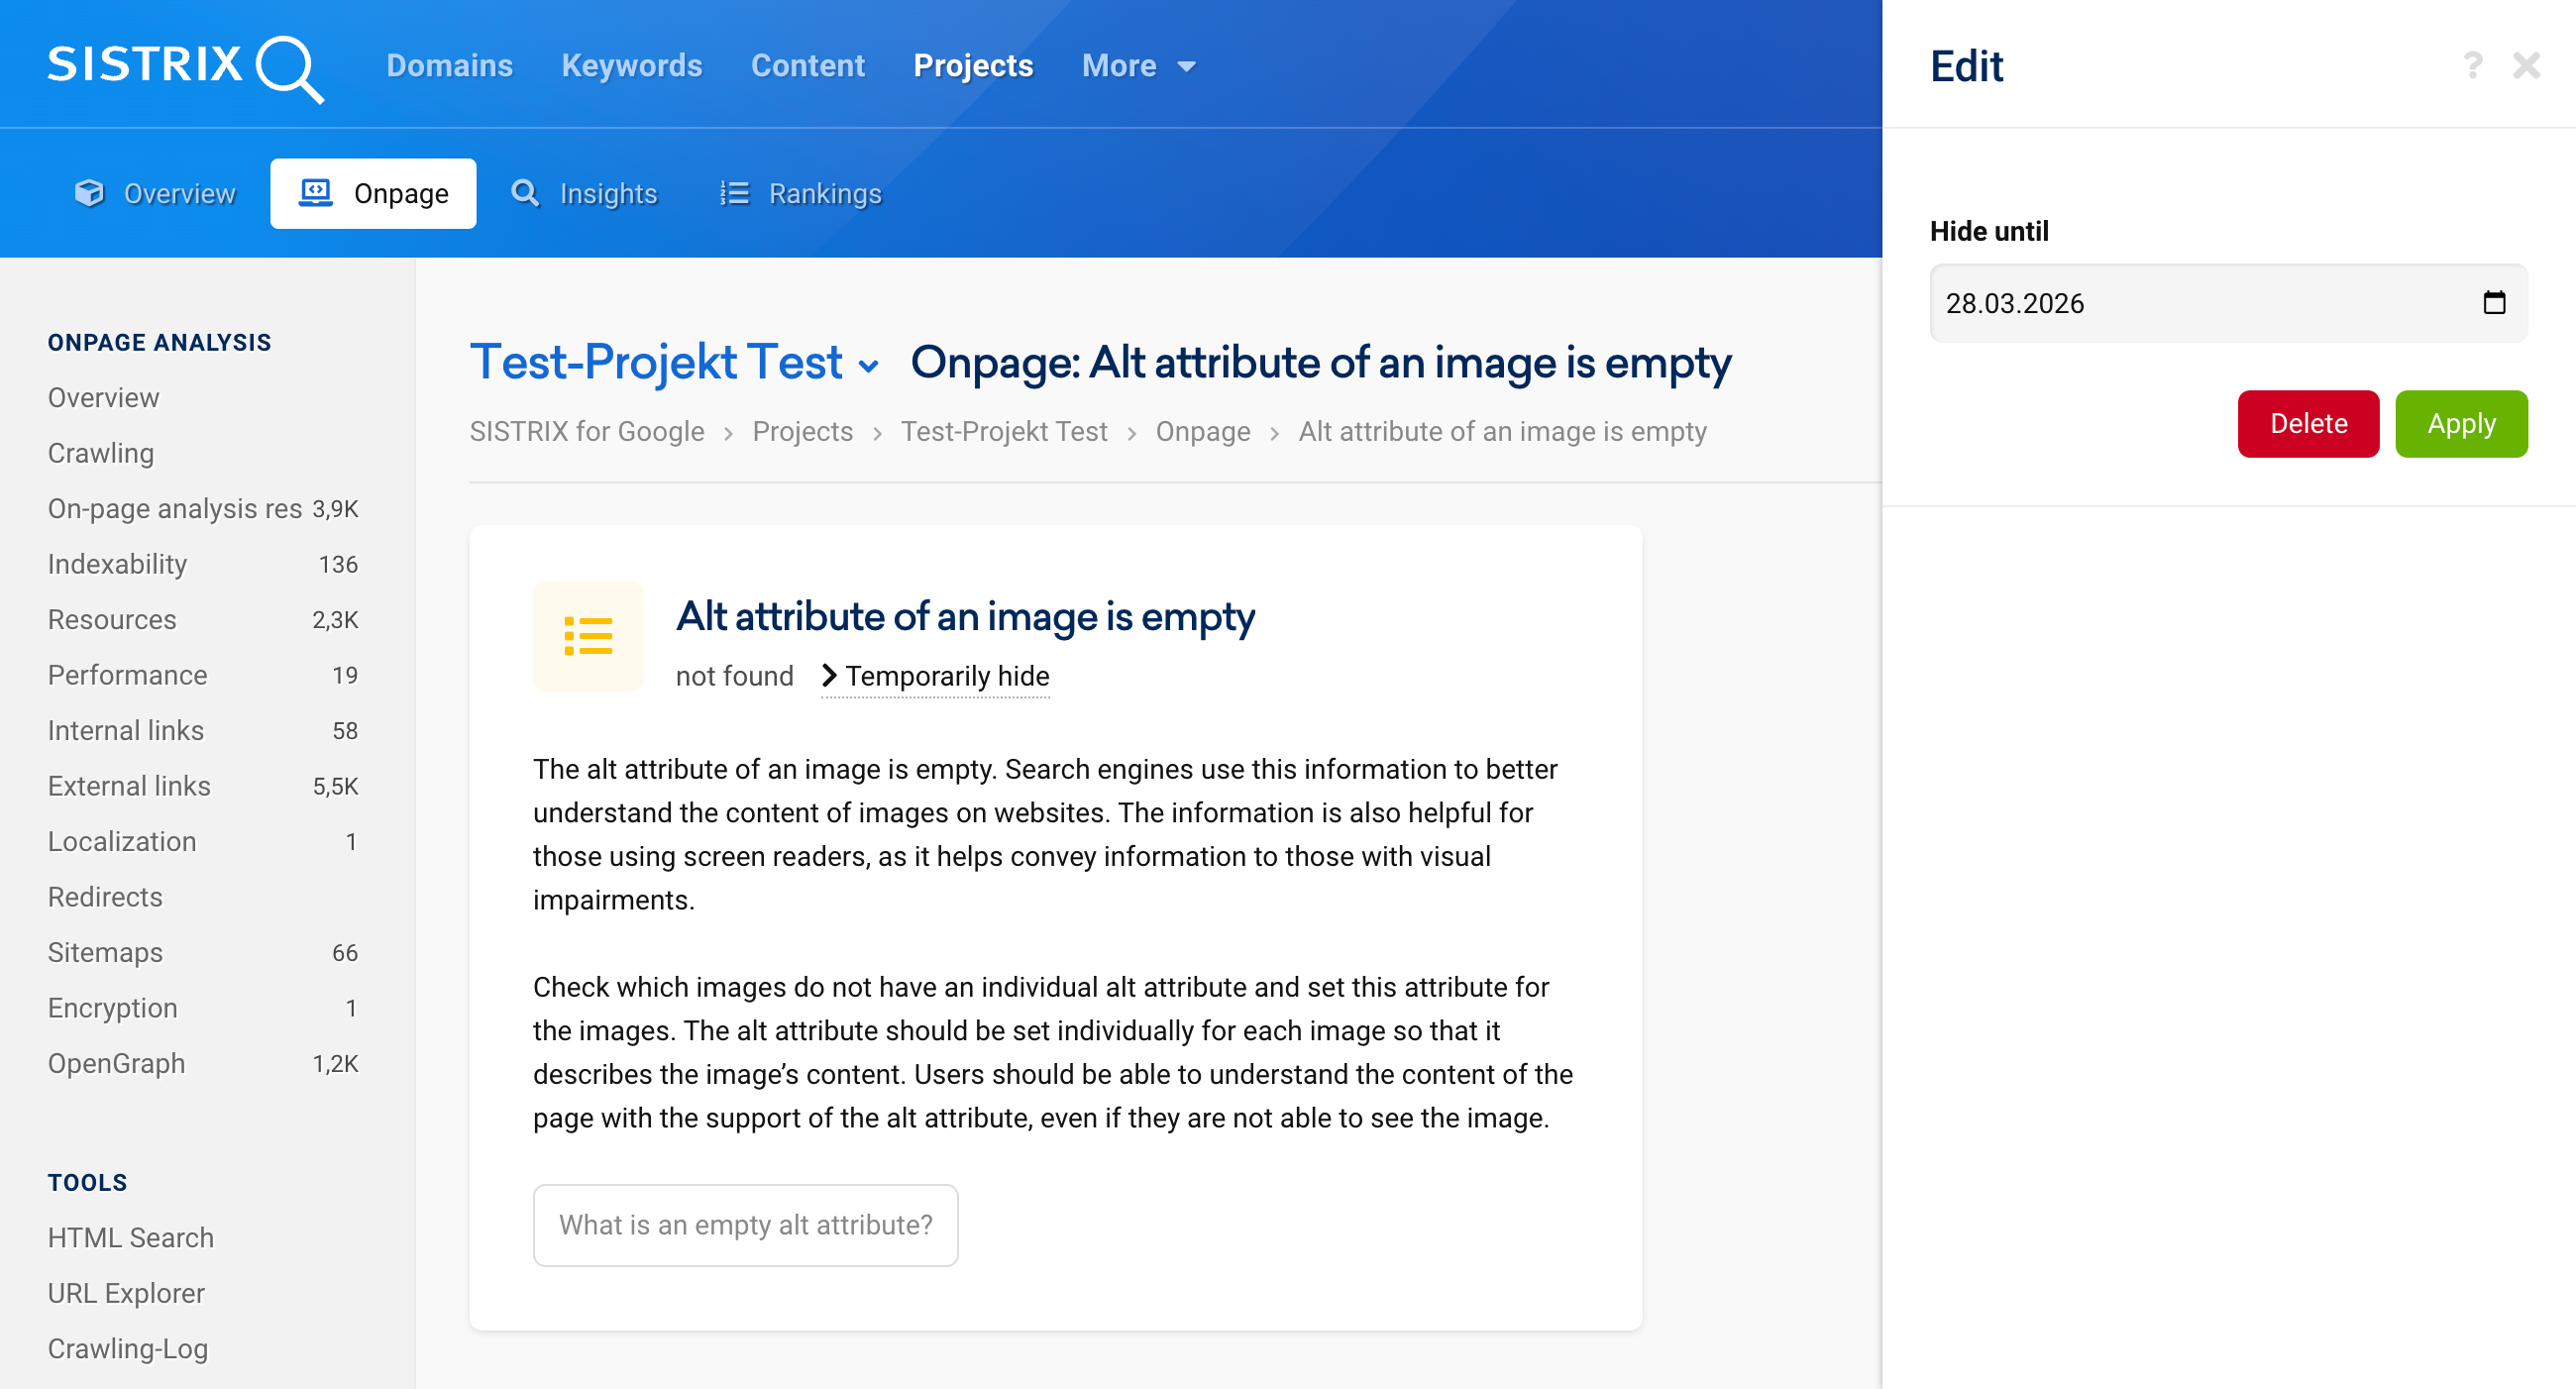The height and width of the screenshot is (1389, 2576).
Task: Expand the Test-Projekt Test project dropdown
Action: (x=868, y=366)
